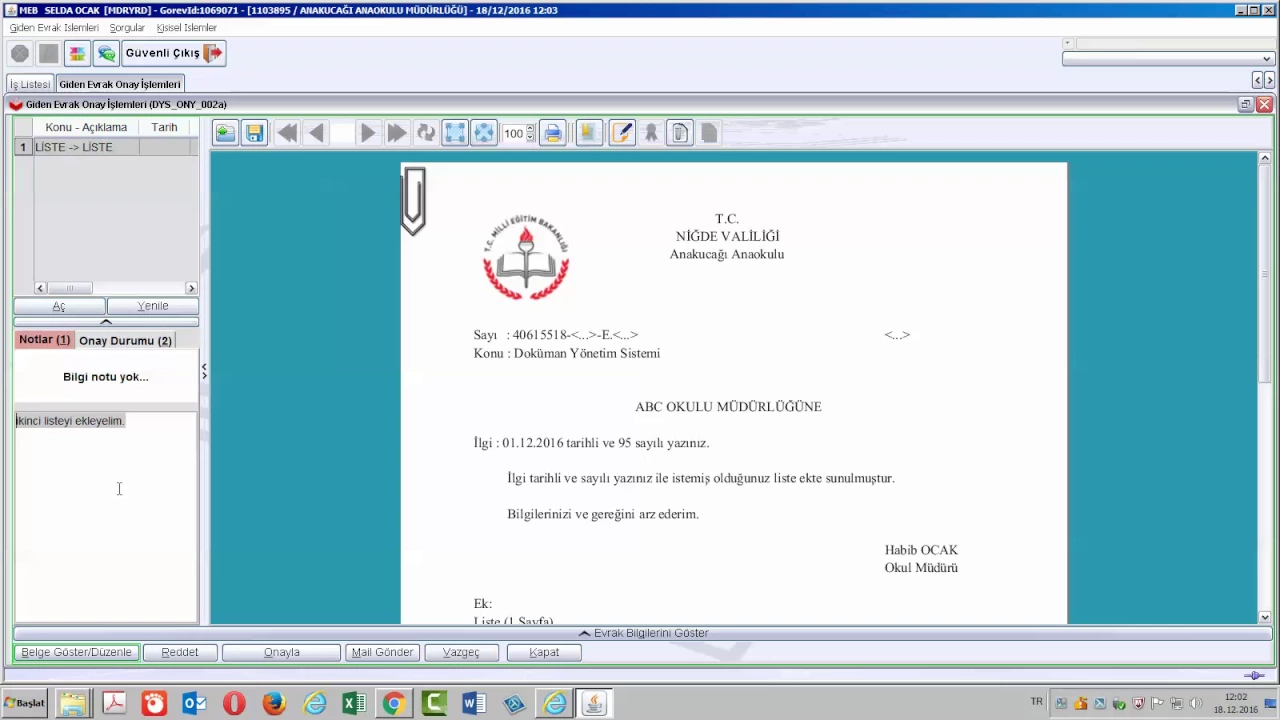Click scroll down arrow of document view
The image size is (1280, 720).
[1265, 617]
